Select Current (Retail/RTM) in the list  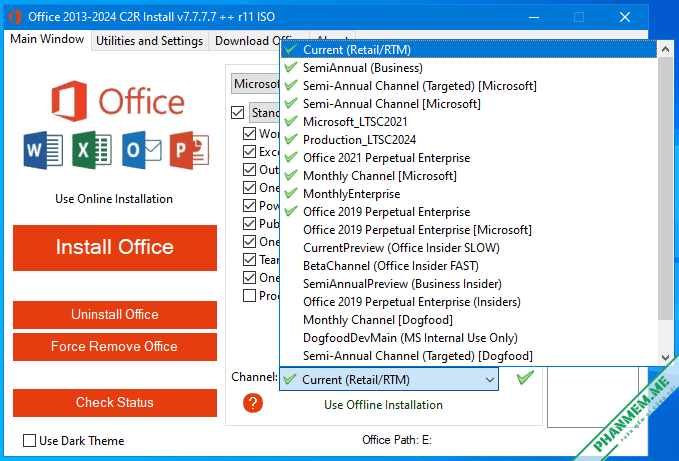coord(469,50)
